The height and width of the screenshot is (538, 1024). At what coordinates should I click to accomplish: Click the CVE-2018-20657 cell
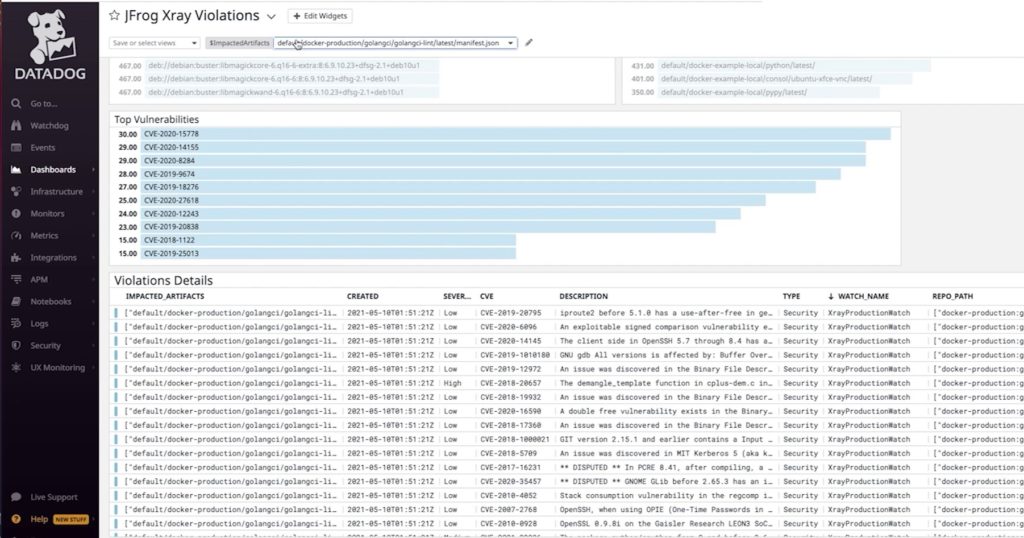tap(511, 383)
